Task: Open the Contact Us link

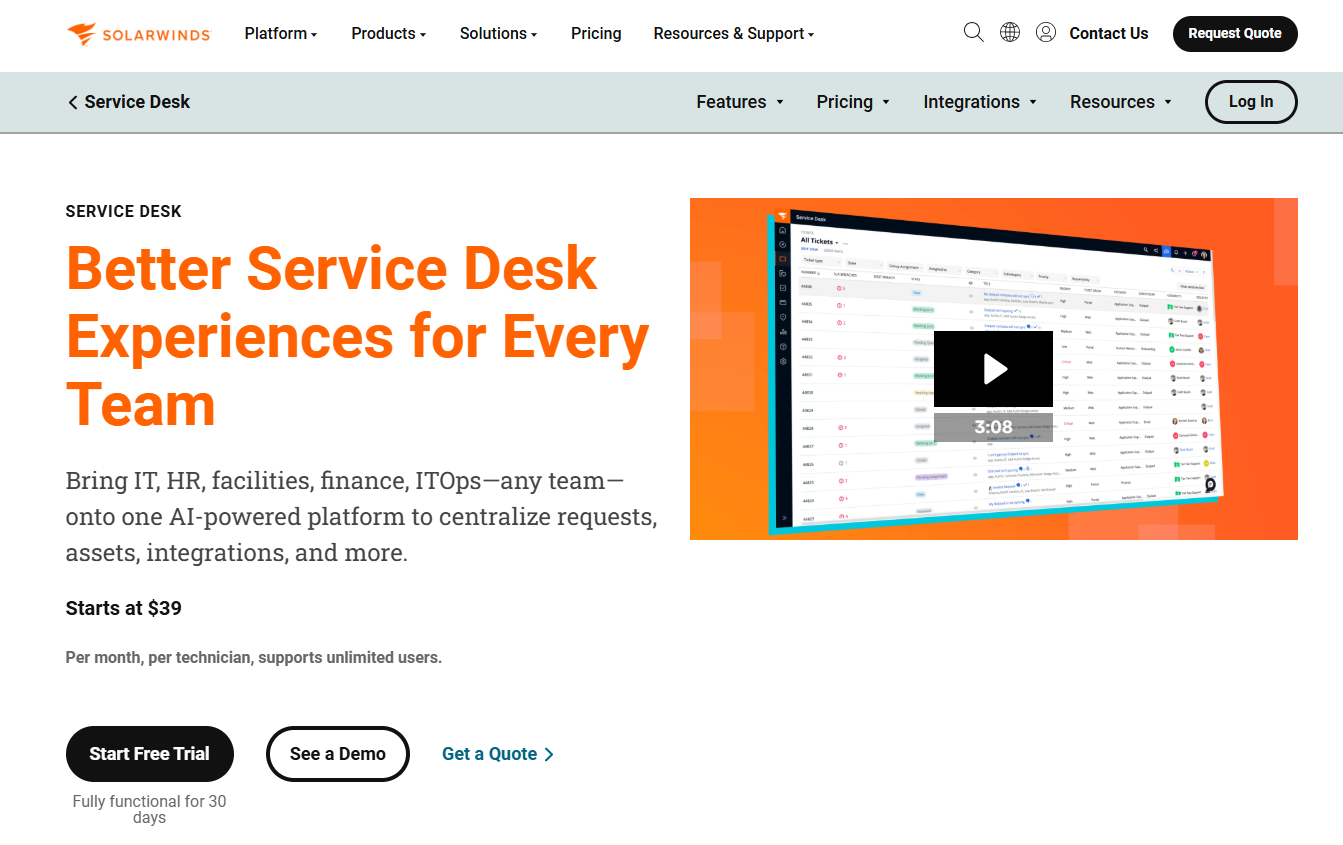Action: (x=1109, y=34)
